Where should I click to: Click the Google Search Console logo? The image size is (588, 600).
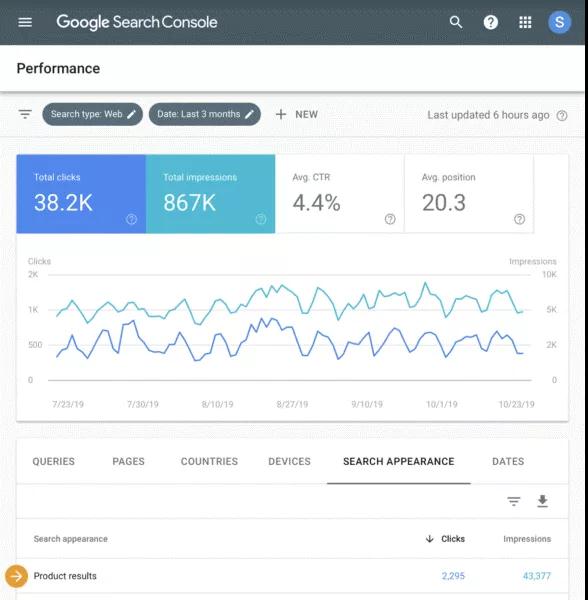point(137,22)
